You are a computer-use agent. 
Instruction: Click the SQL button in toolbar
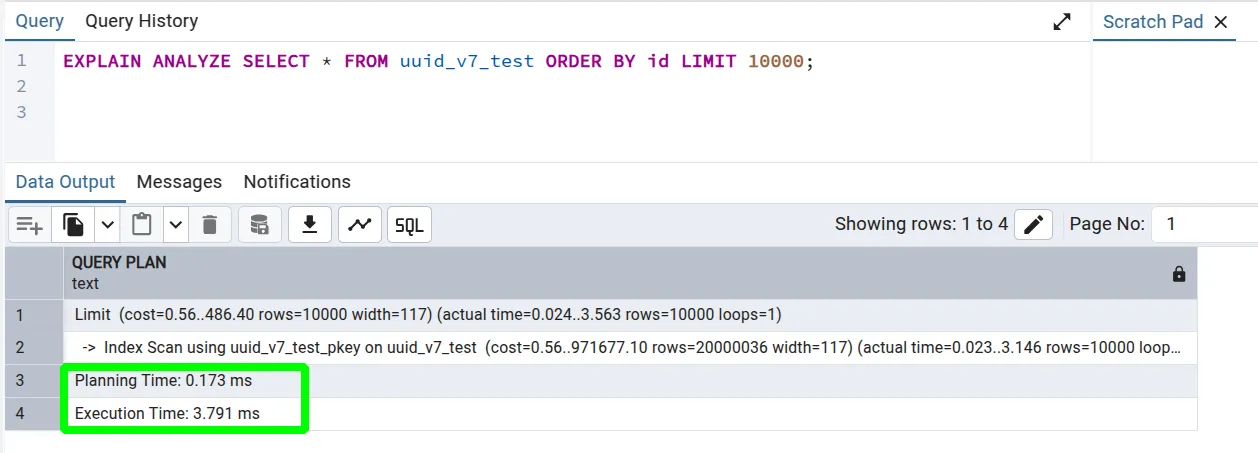click(408, 225)
